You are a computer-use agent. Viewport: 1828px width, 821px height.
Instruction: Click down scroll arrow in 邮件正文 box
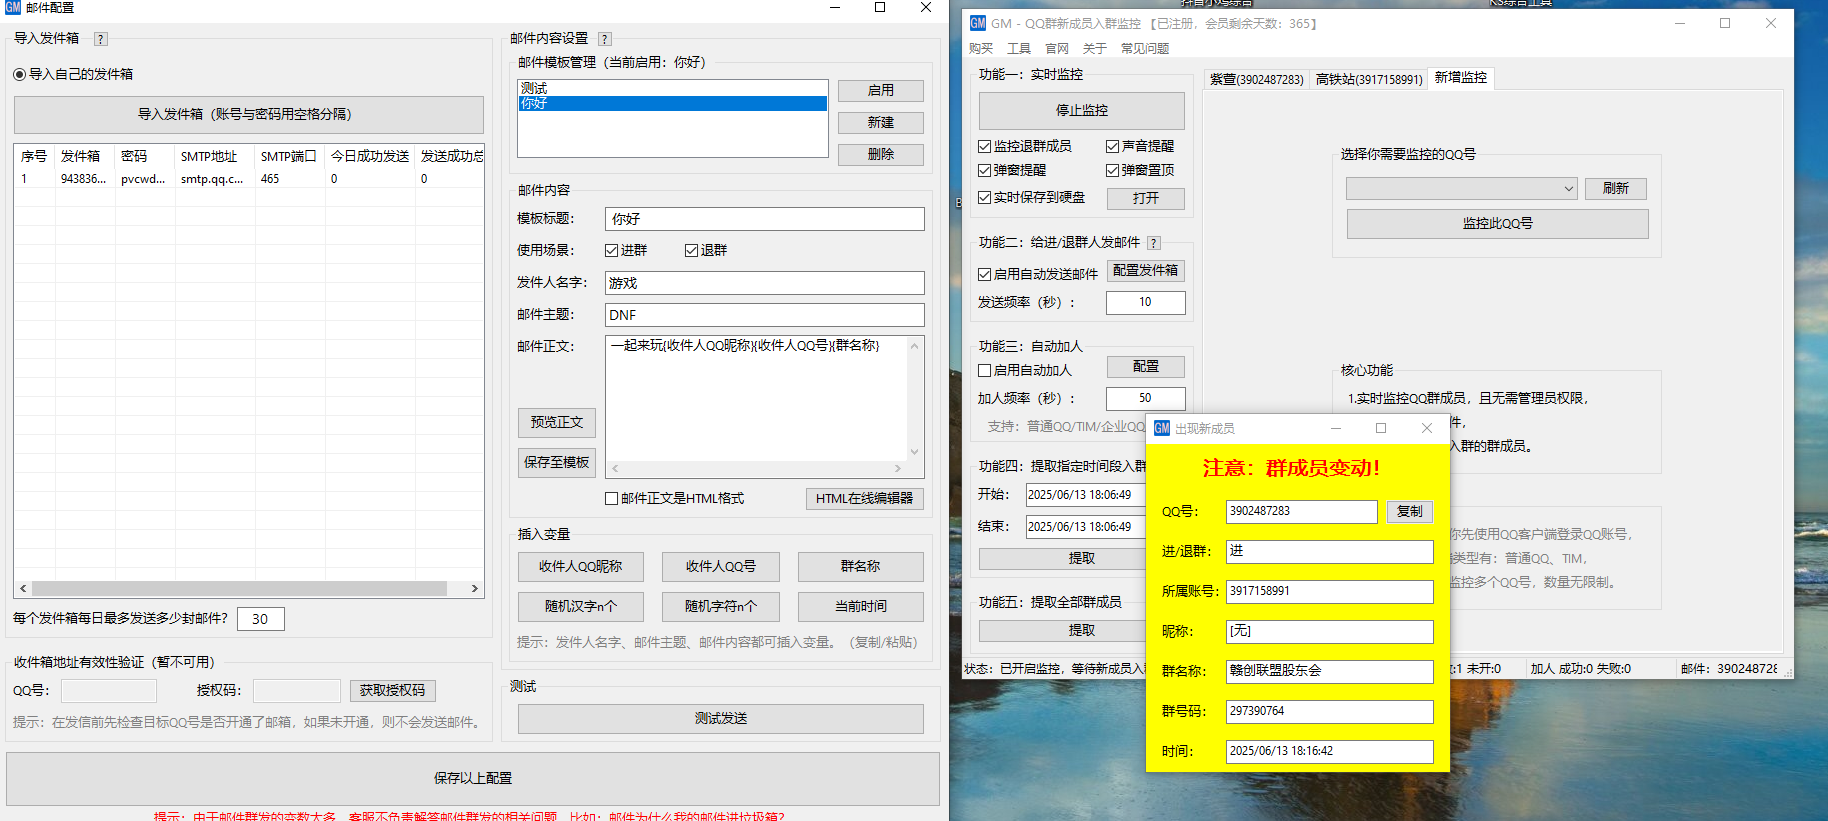click(x=914, y=452)
